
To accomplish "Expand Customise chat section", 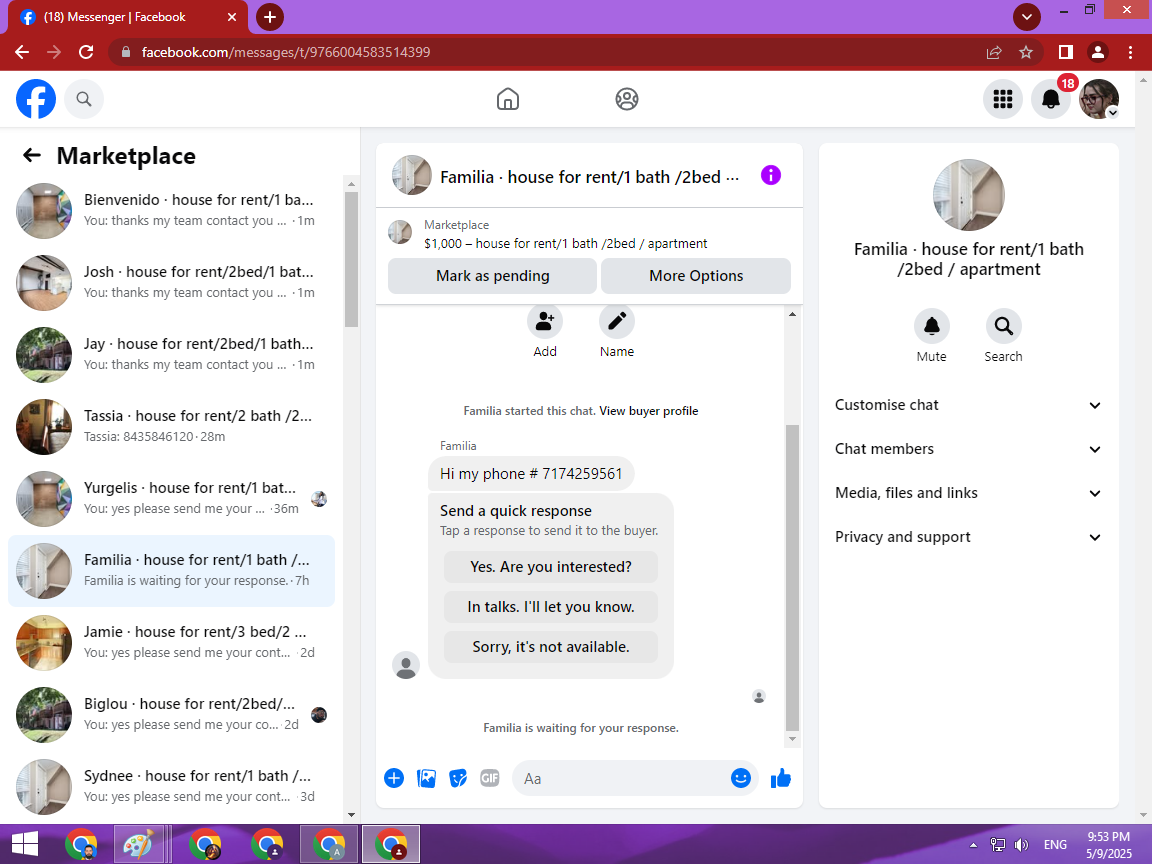I will [x=968, y=405].
